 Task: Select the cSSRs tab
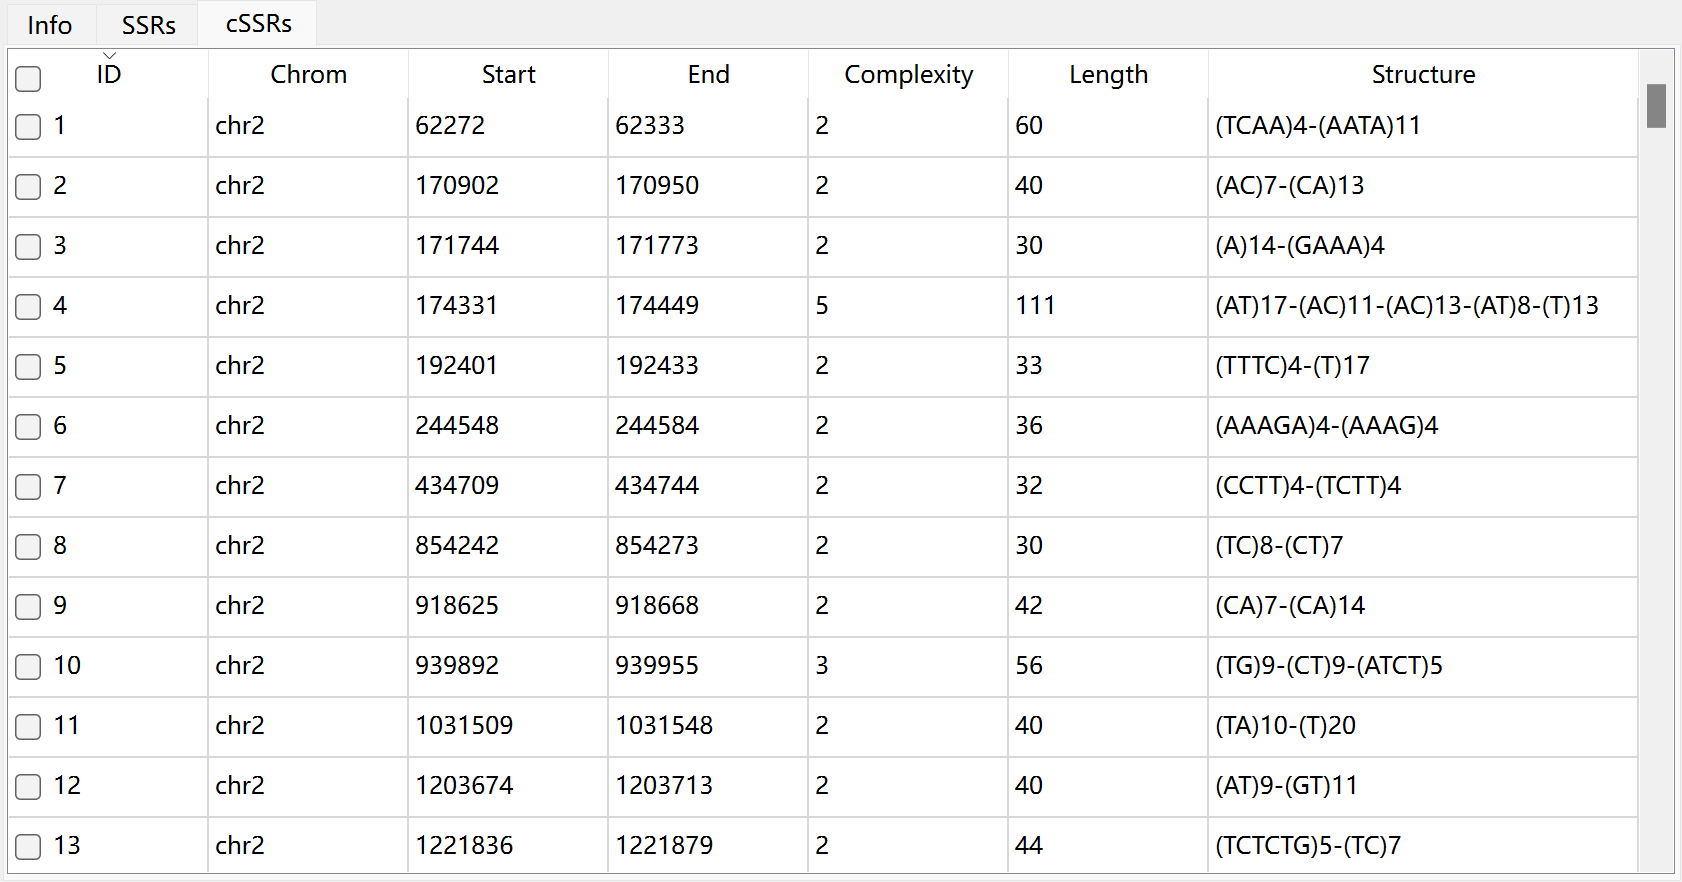(x=258, y=23)
